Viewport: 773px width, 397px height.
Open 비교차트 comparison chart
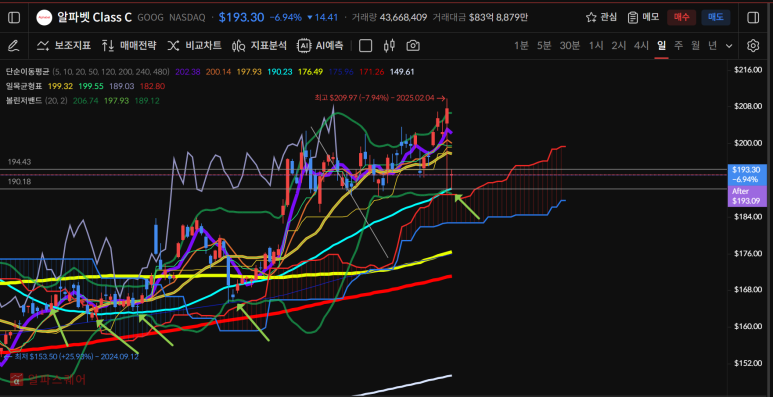tap(194, 46)
